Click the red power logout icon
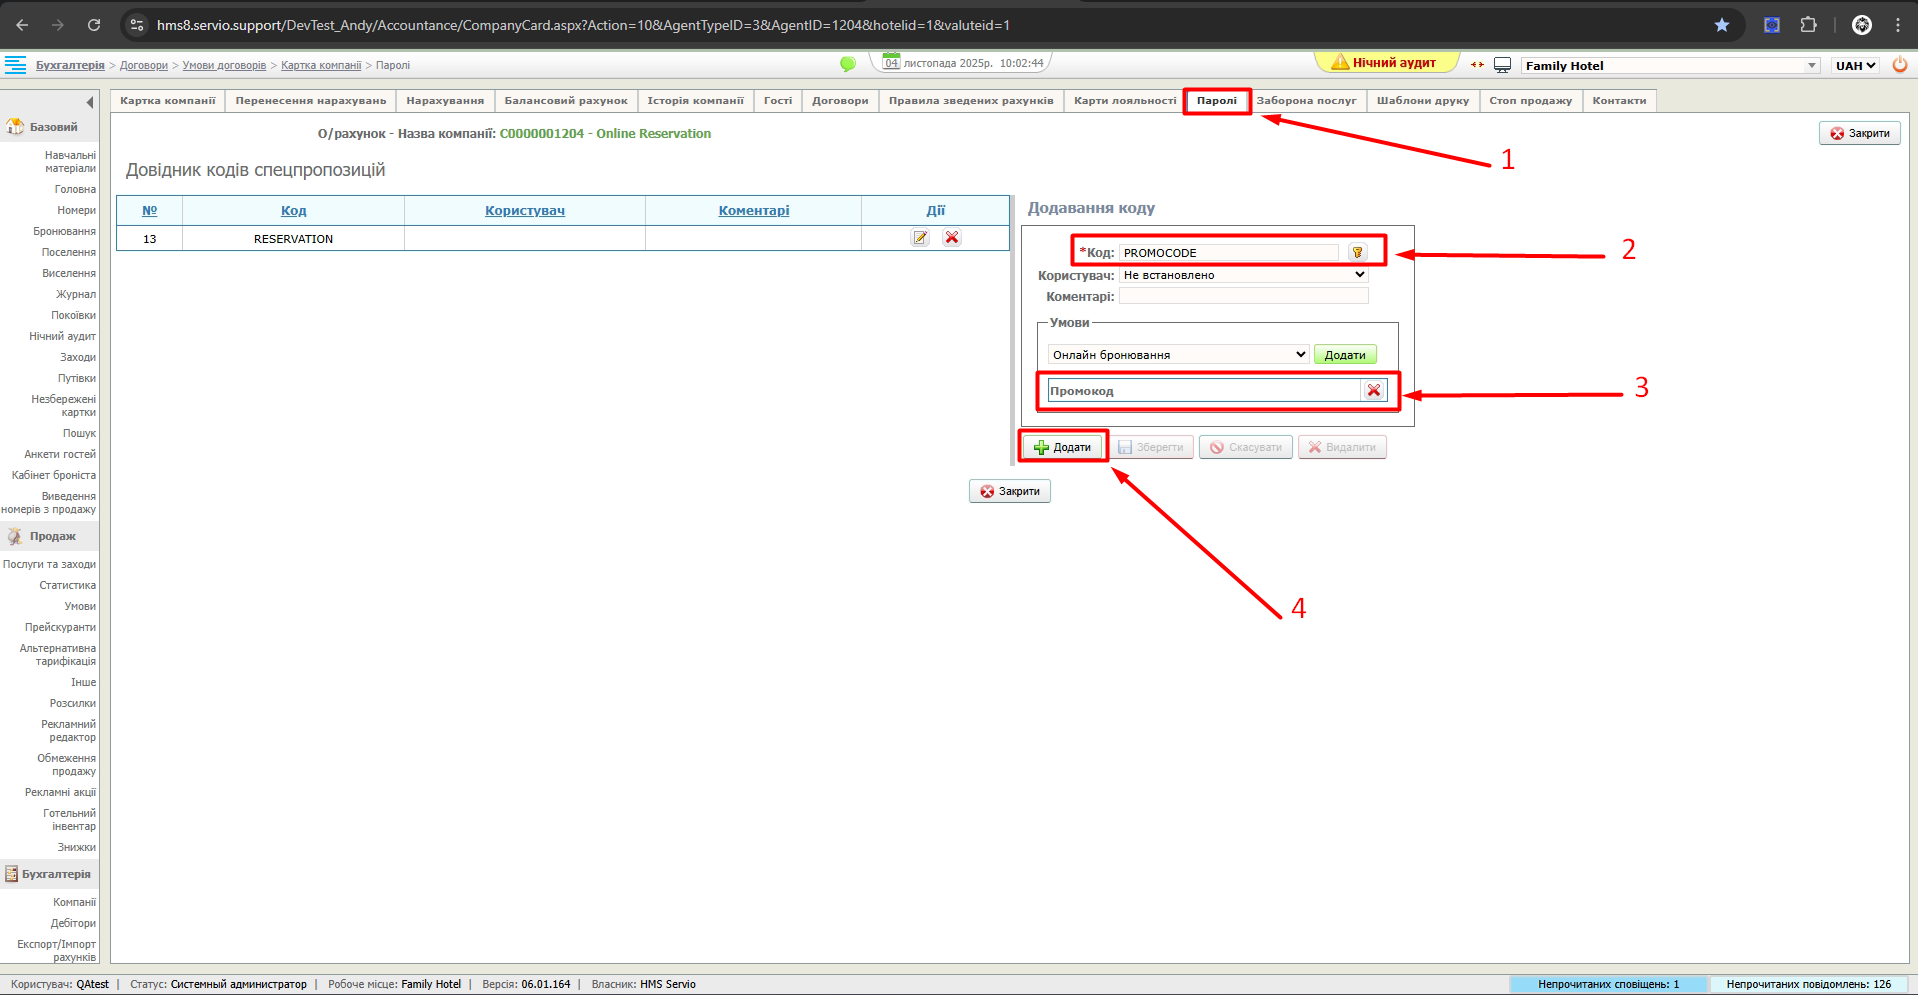1918x995 pixels. (1899, 65)
